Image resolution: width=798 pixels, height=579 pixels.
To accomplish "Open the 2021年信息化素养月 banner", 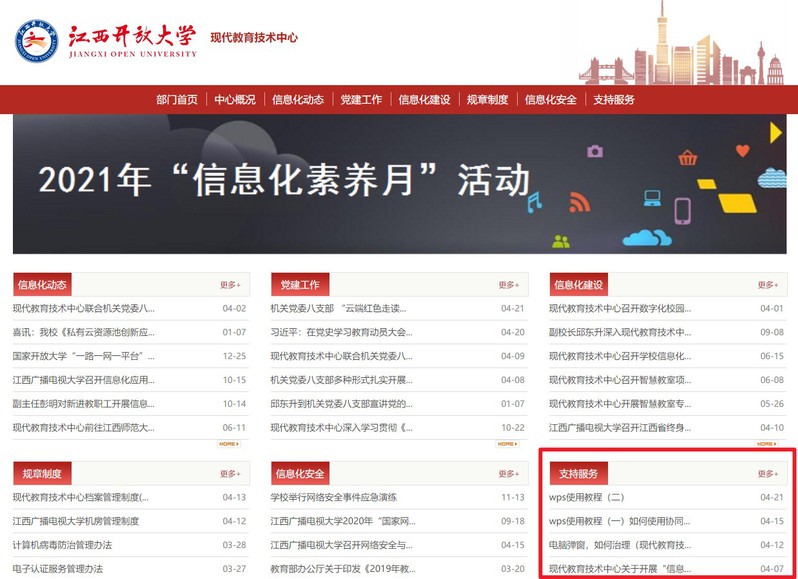I will point(398,183).
